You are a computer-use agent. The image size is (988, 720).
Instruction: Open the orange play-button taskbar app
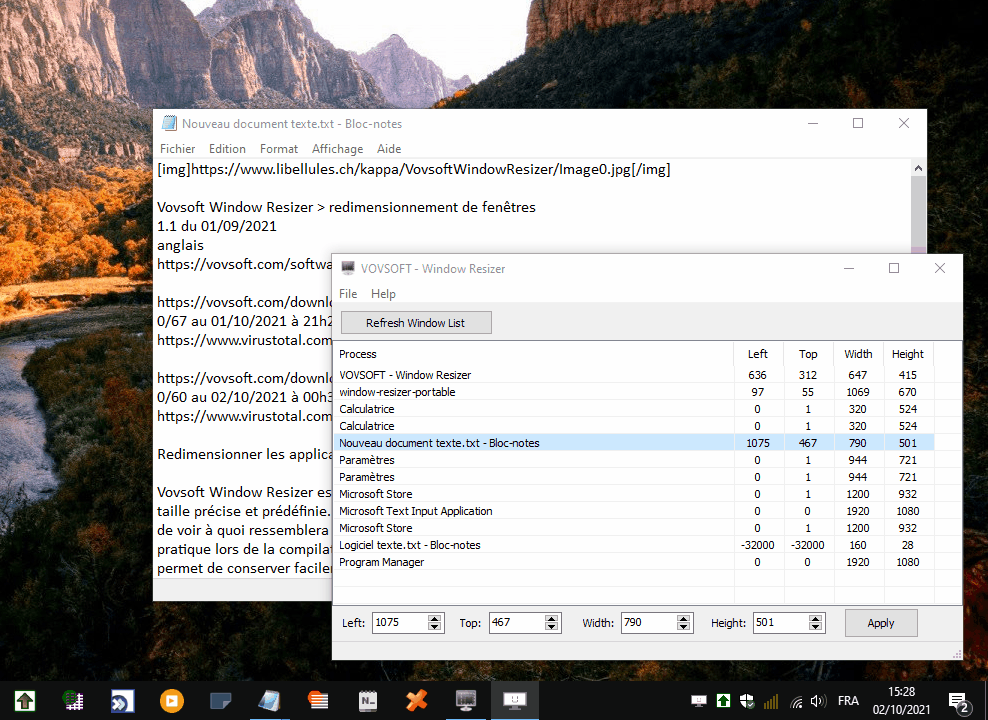[x=171, y=700]
